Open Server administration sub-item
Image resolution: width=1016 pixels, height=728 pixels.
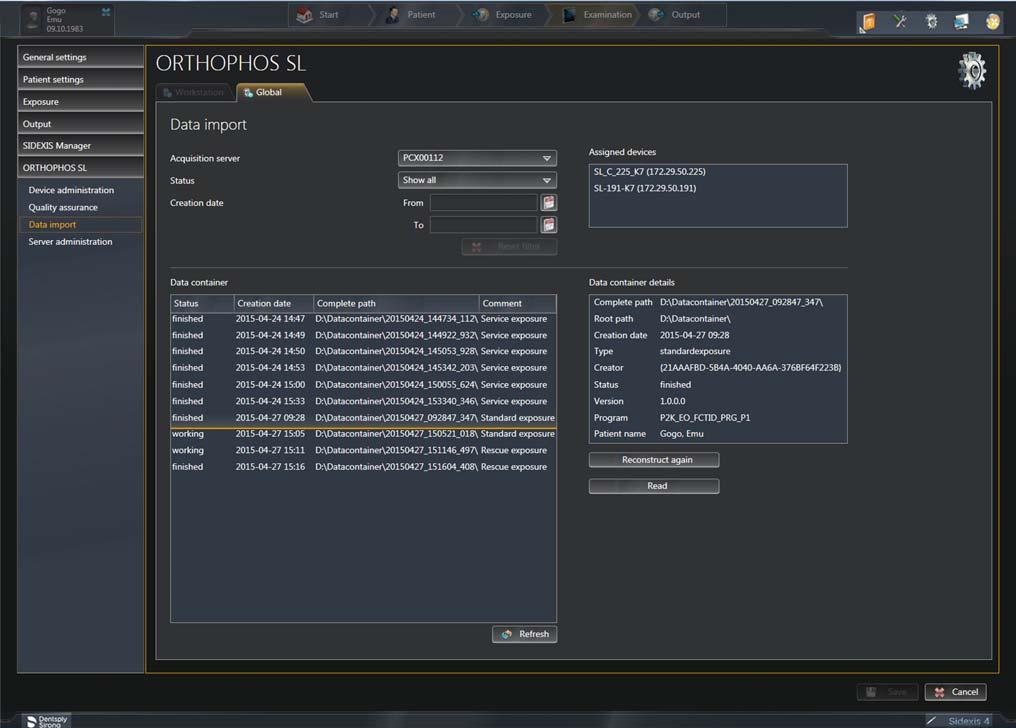point(70,242)
